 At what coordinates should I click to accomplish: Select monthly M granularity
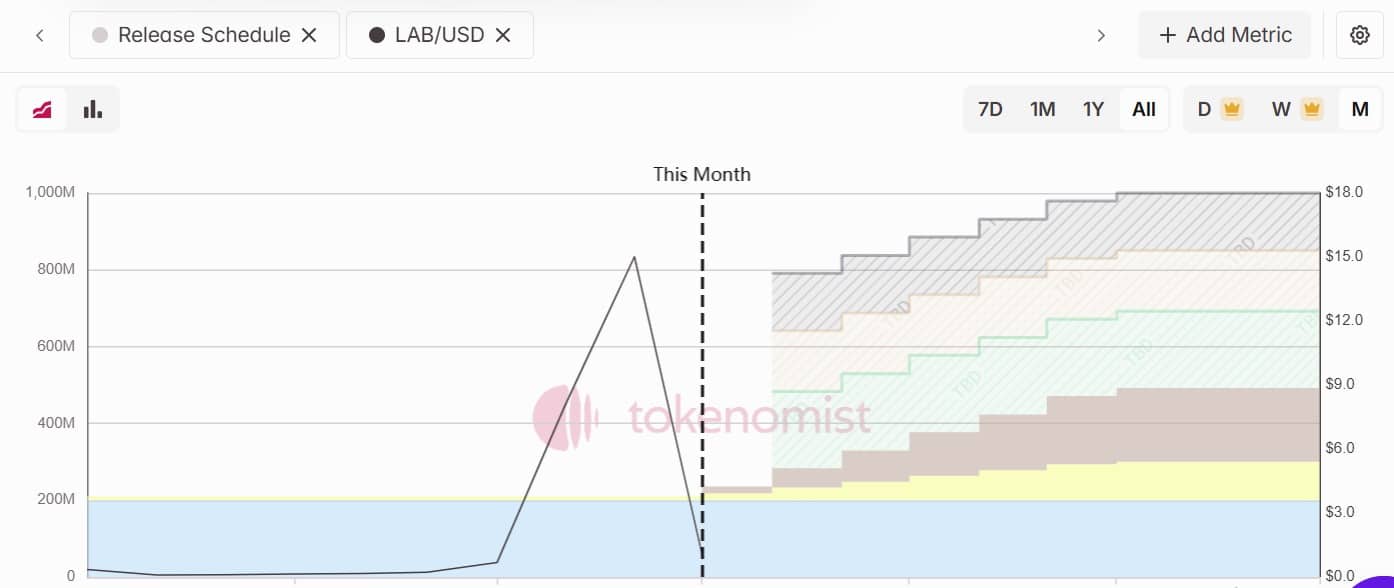(x=1360, y=109)
